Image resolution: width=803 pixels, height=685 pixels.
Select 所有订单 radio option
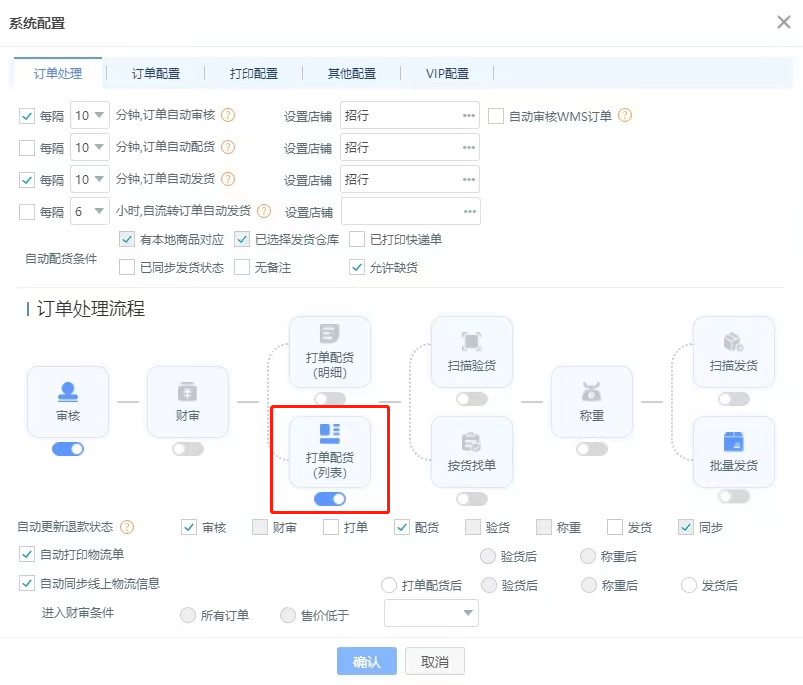click(188, 615)
